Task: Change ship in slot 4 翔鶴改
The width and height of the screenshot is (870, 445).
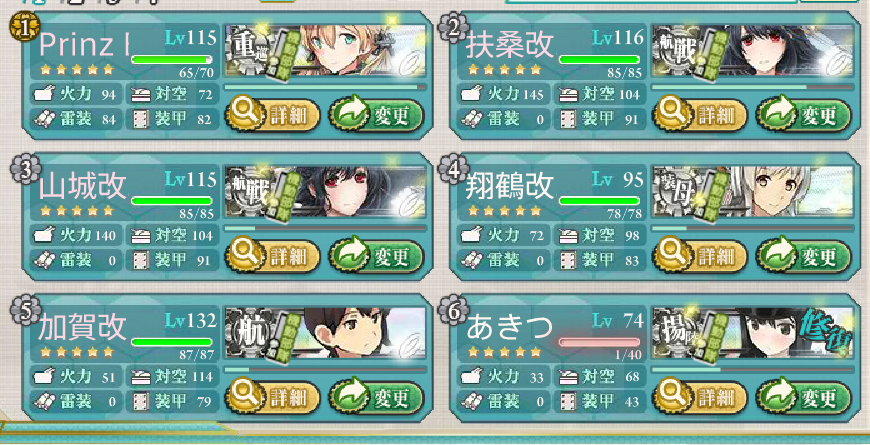Action: click(x=803, y=256)
